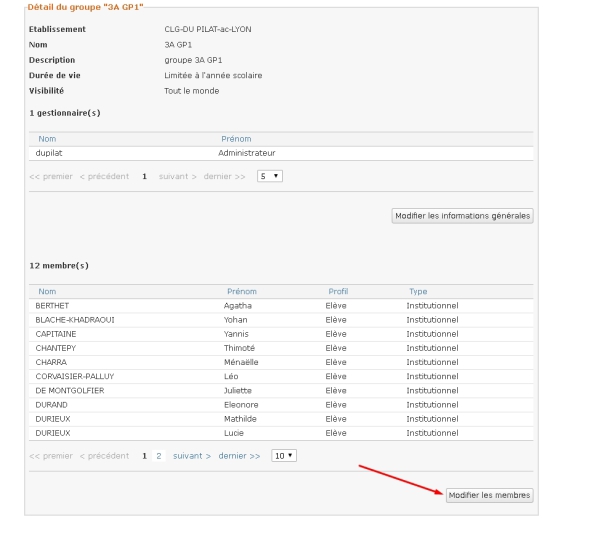Screen dimensions: 611x533
Task: Click the Détail du groupe "3A GP1" title
Action: pos(85,7)
